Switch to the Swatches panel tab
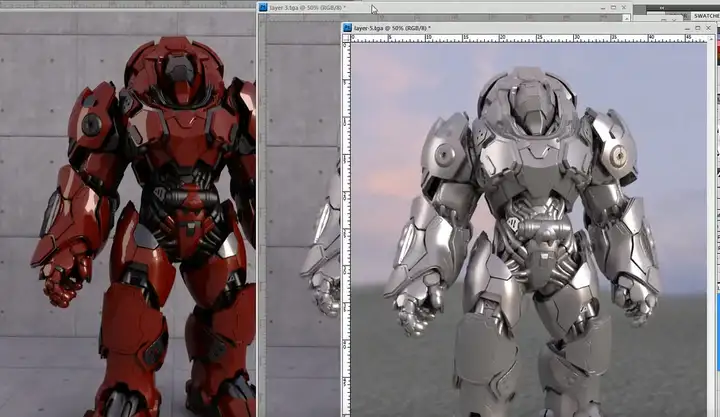 (x=707, y=17)
